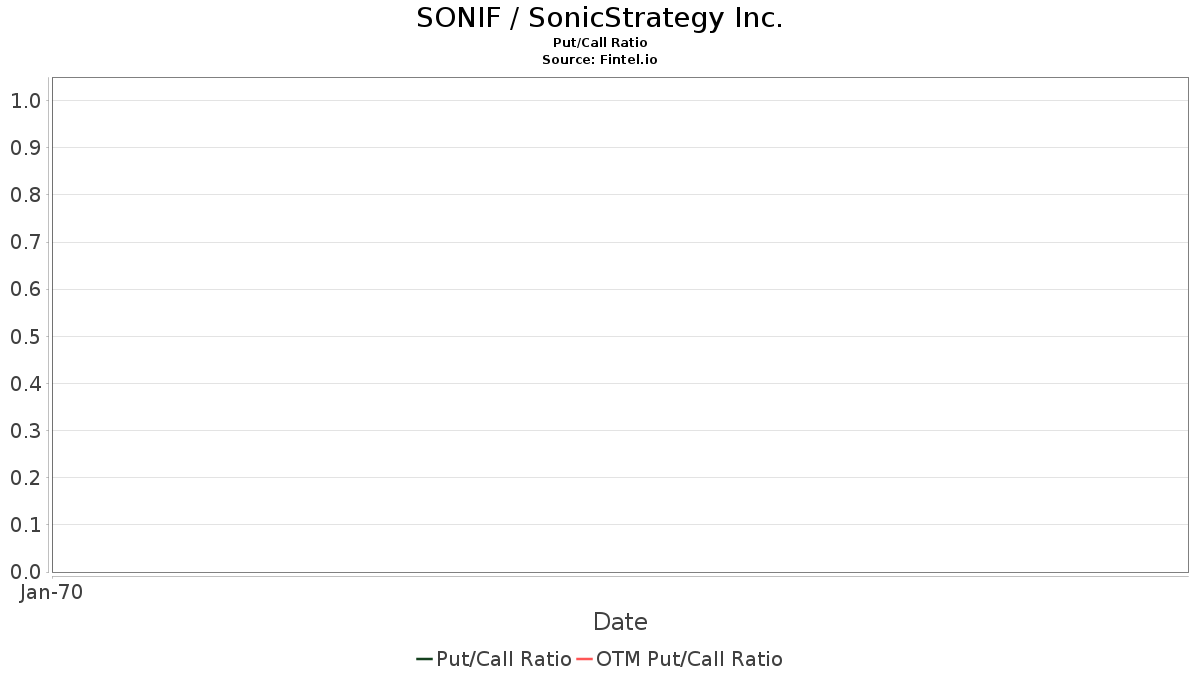Click the red OTM Put/Call Ratio legend line
The image size is (1200, 675).
click(585, 659)
